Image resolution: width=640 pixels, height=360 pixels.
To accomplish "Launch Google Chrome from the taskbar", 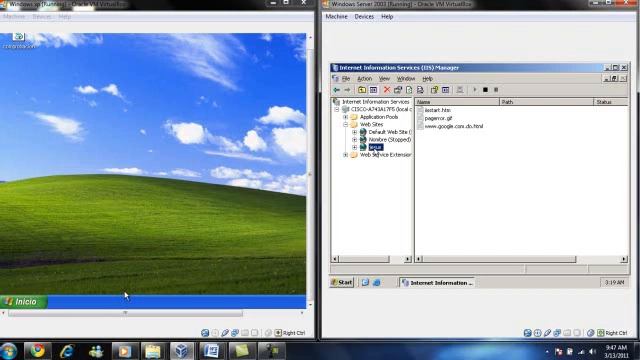I will (38, 351).
